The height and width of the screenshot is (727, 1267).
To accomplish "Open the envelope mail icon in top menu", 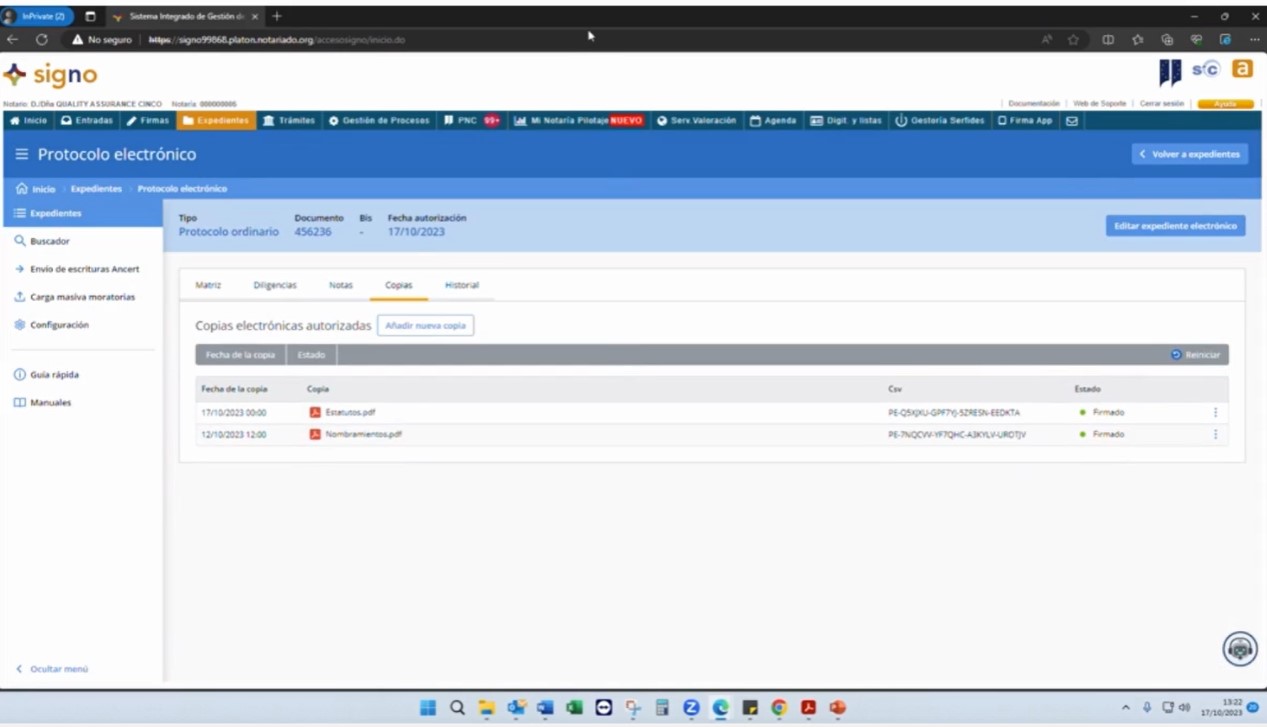I will click(x=1071, y=121).
